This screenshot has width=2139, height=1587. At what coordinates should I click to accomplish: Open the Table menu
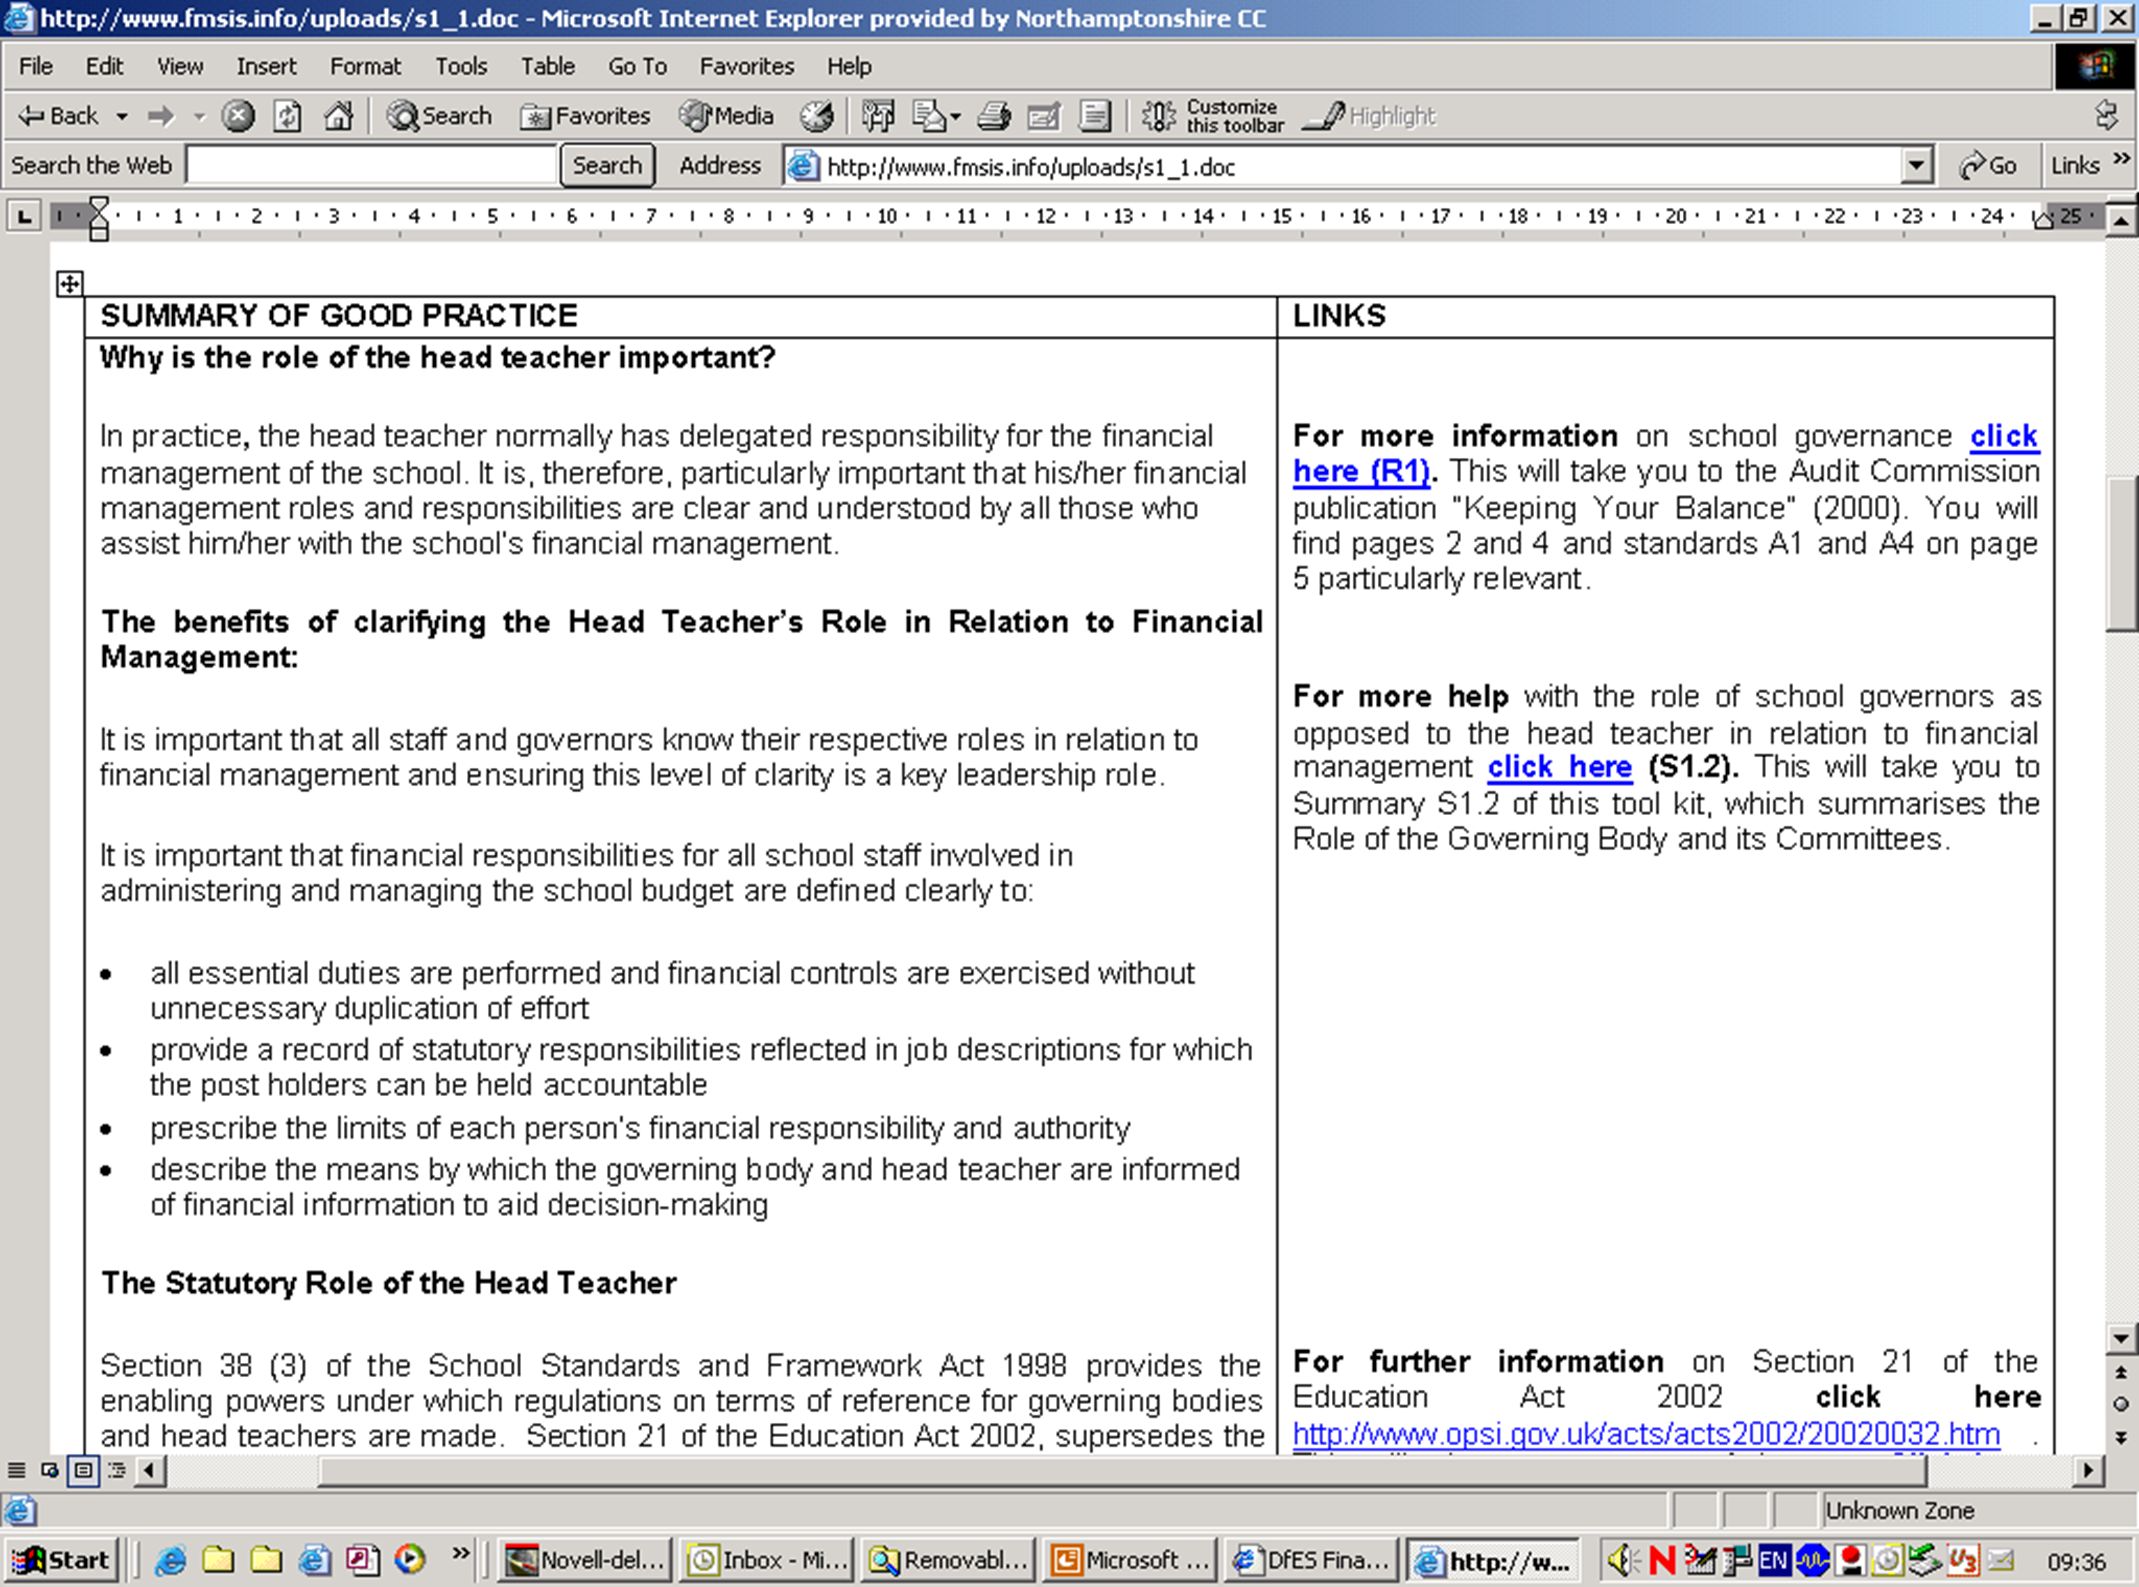click(548, 66)
